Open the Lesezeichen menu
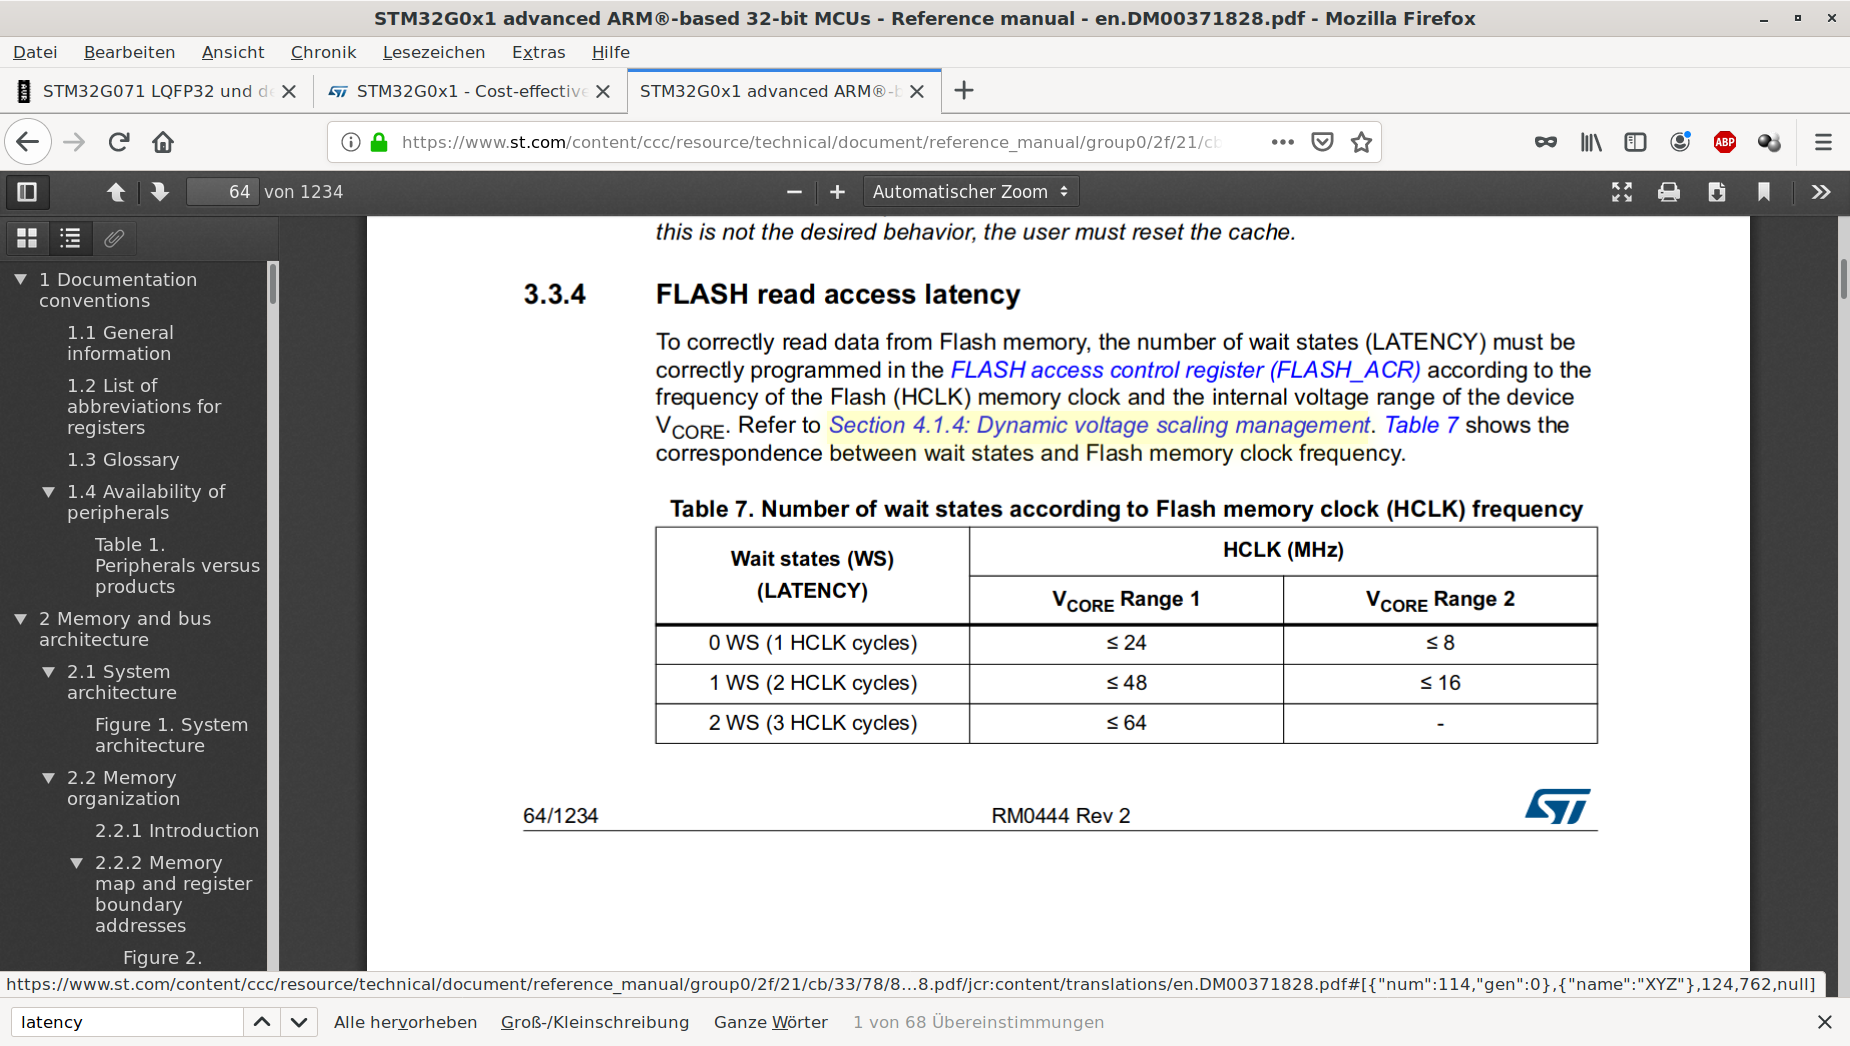 [434, 52]
